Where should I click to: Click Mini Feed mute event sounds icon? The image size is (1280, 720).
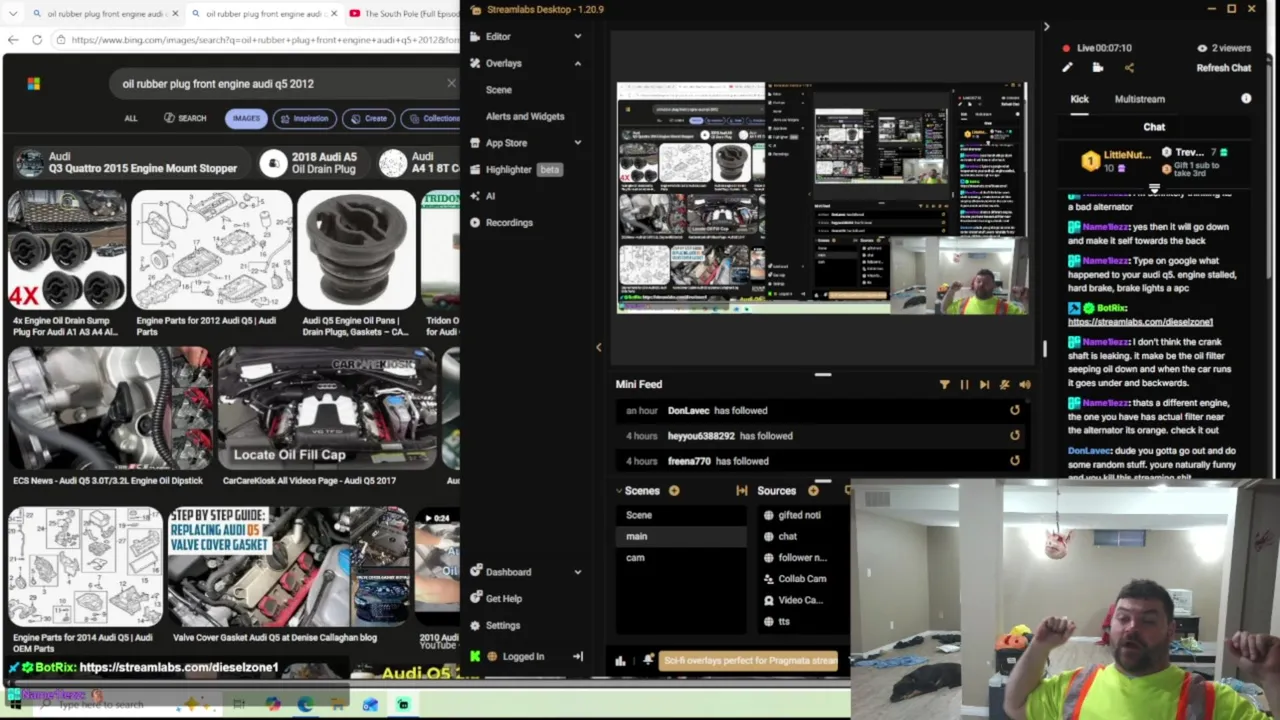pos(1005,384)
